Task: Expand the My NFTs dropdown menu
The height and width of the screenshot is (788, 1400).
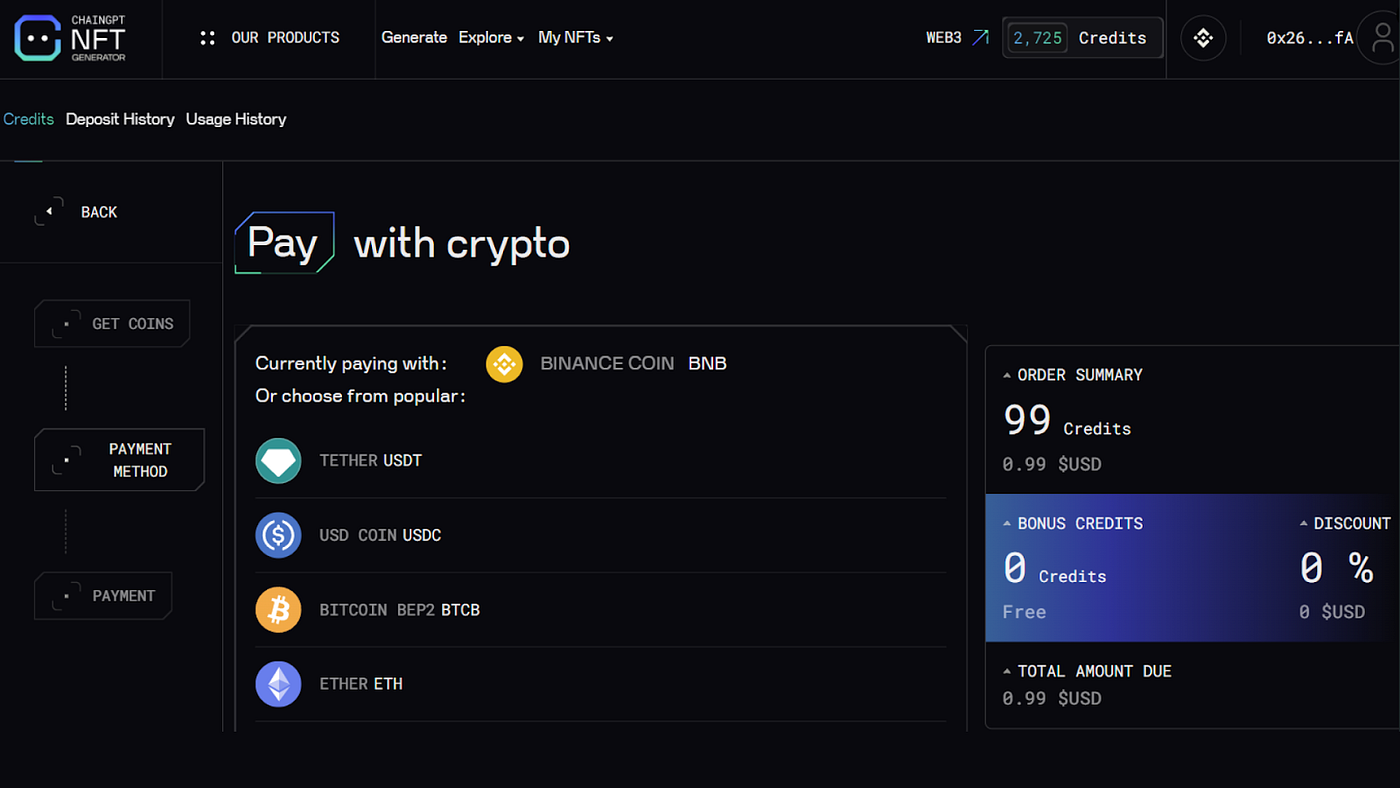Action: [x=576, y=38]
